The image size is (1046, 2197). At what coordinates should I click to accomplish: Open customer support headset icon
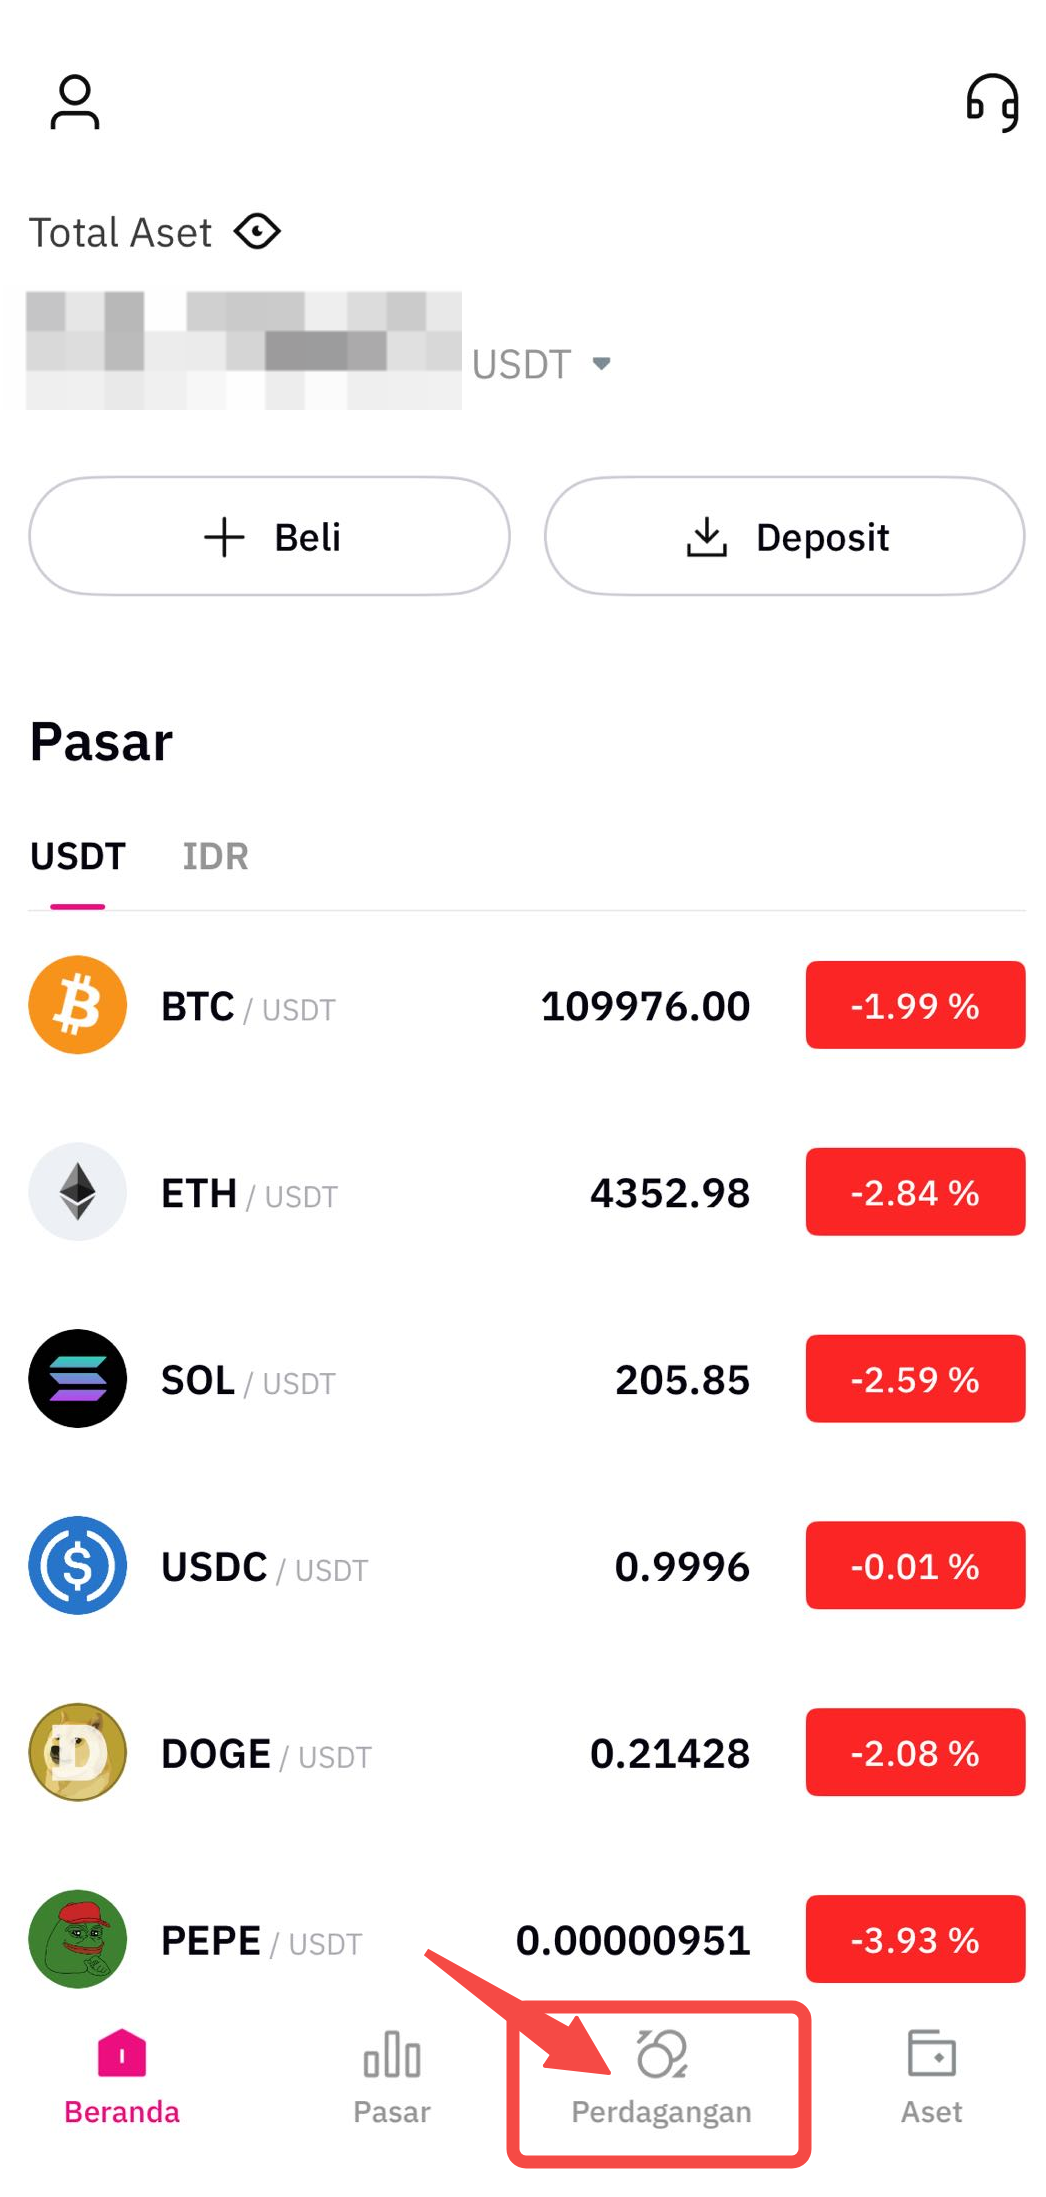992,102
